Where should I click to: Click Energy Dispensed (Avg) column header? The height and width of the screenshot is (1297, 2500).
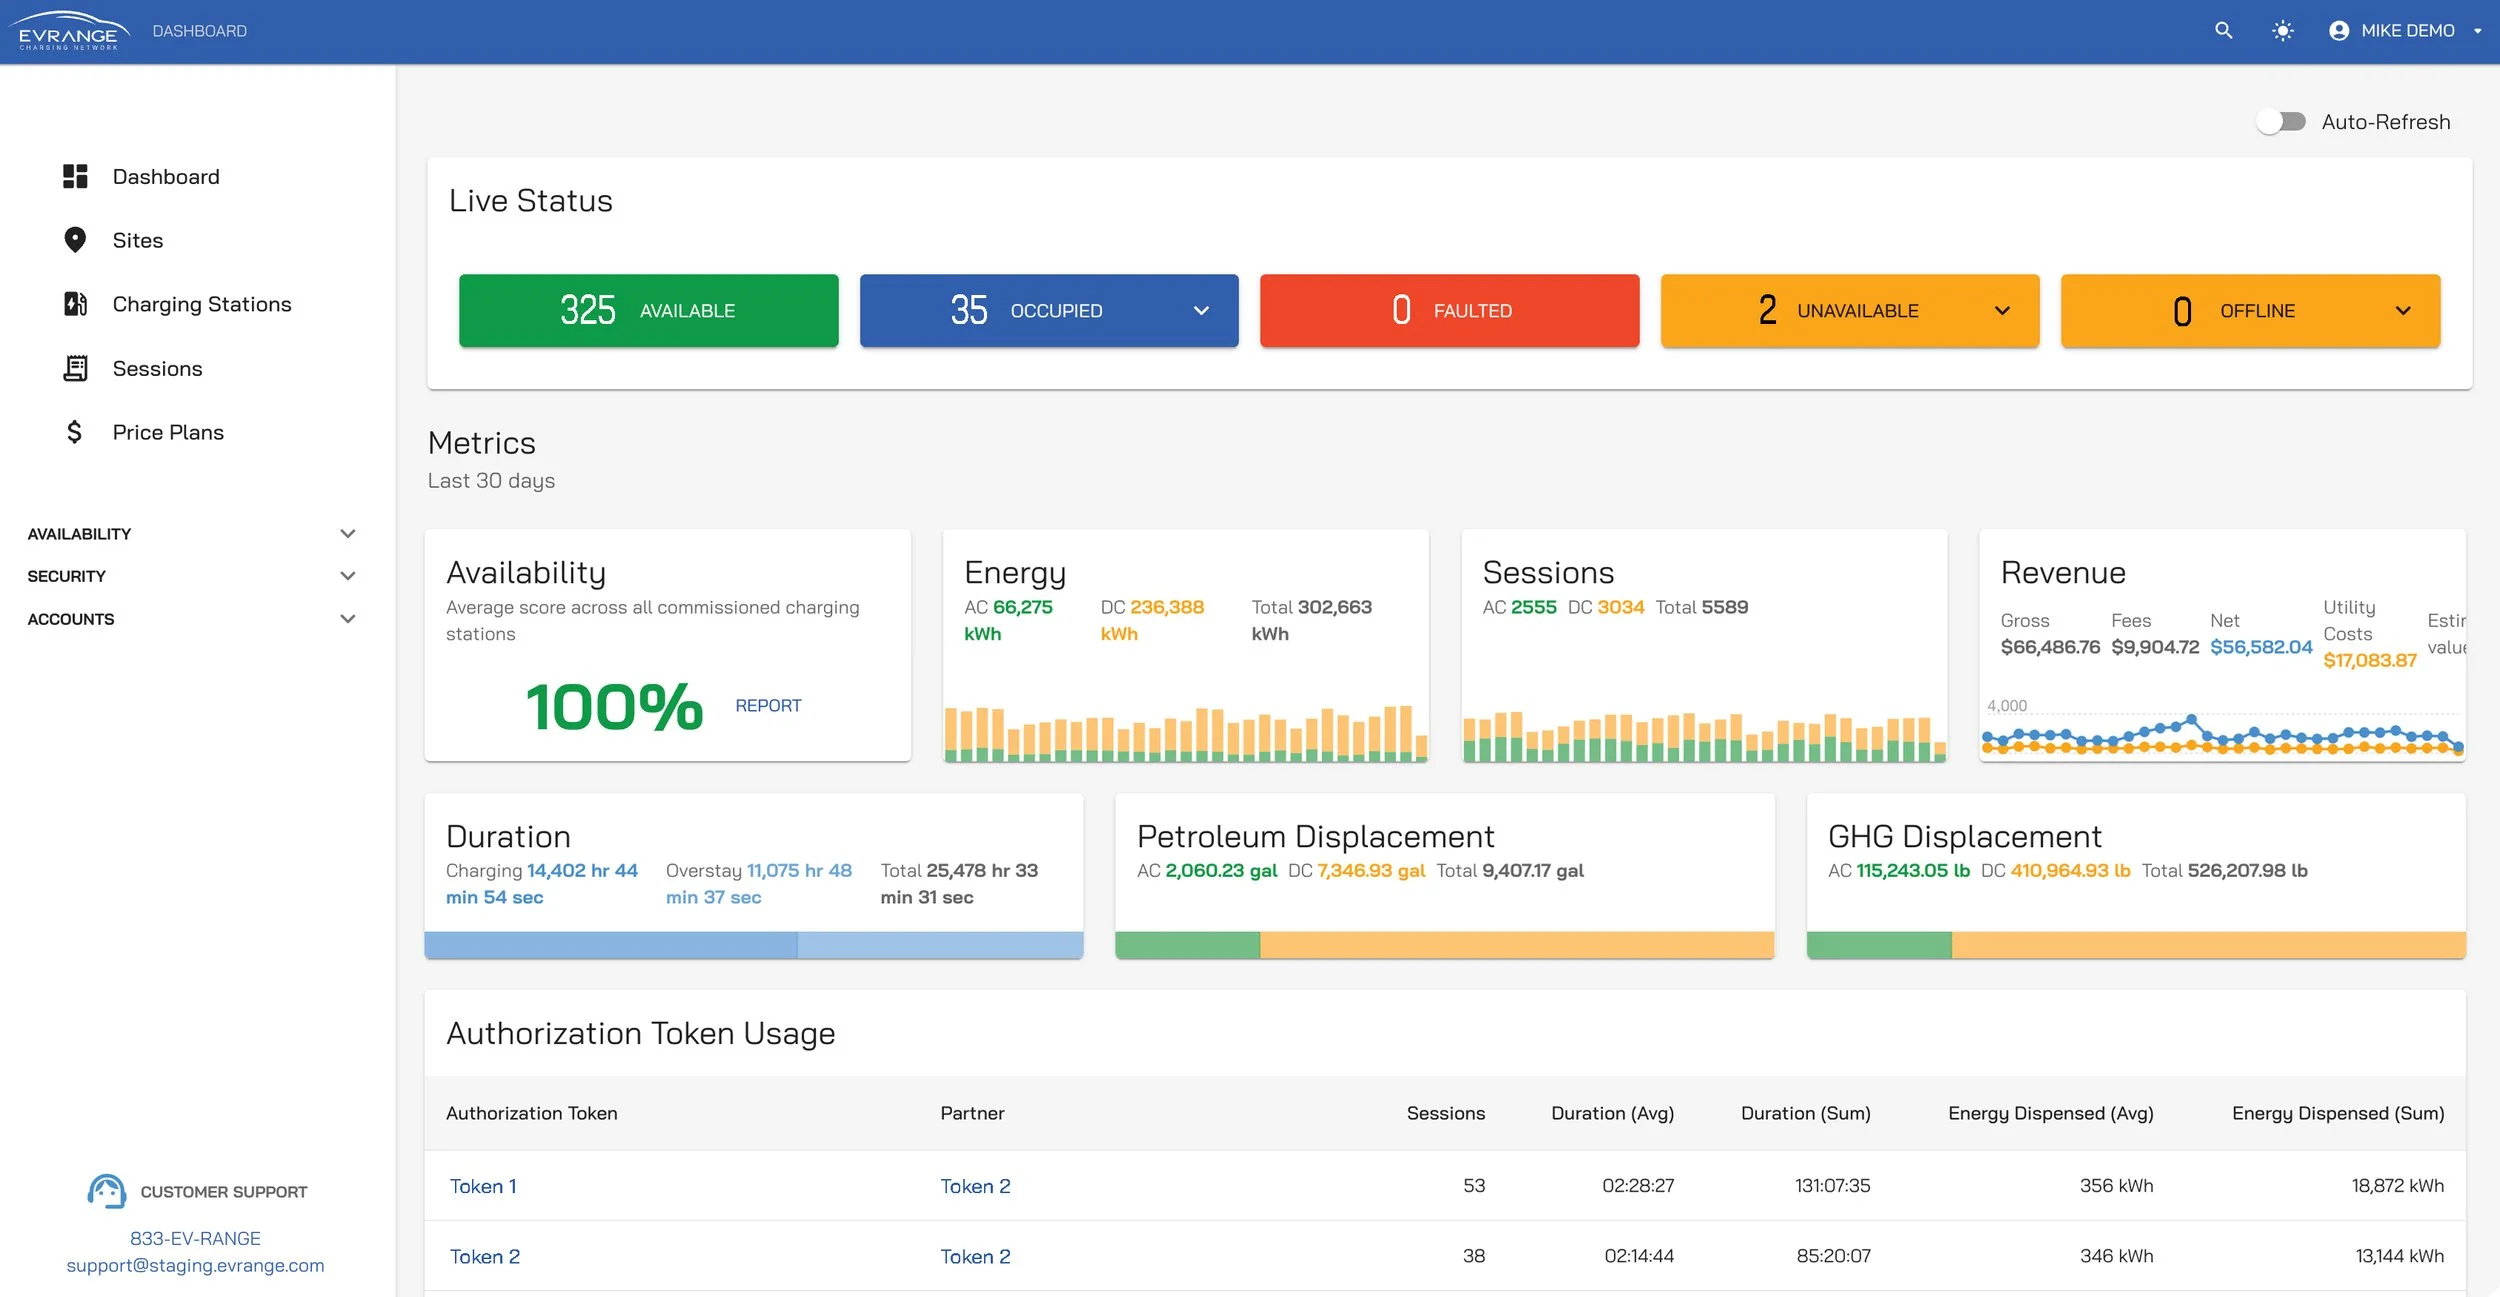[2050, 1113]
